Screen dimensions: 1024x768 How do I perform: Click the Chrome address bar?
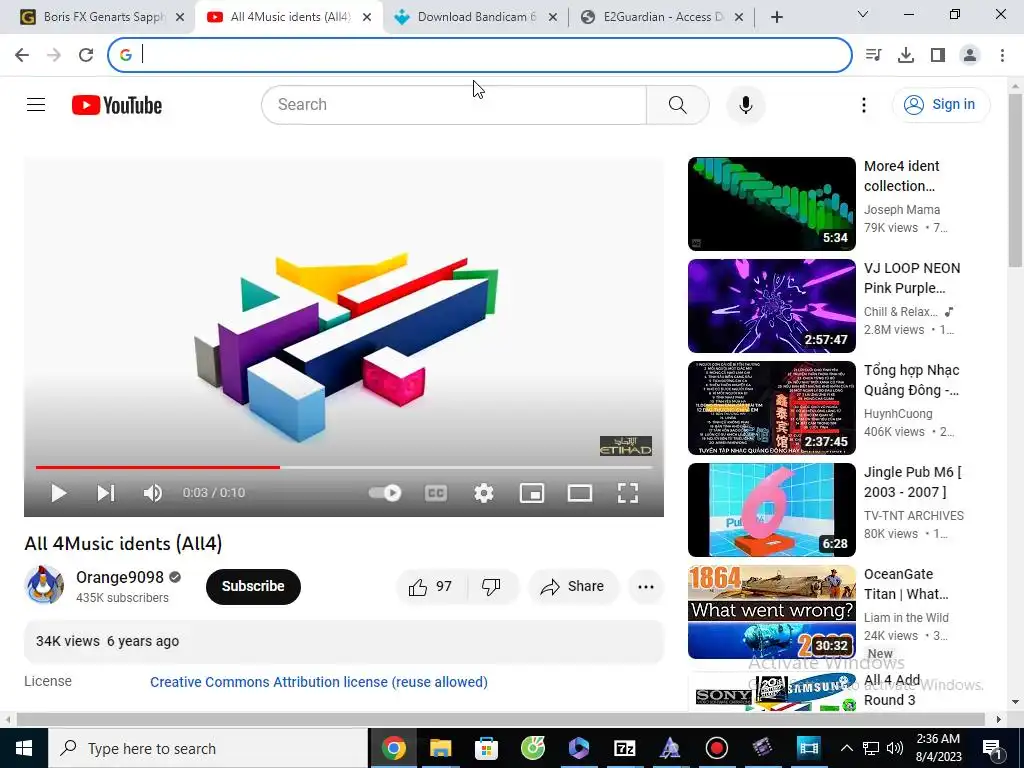[480, 55]
